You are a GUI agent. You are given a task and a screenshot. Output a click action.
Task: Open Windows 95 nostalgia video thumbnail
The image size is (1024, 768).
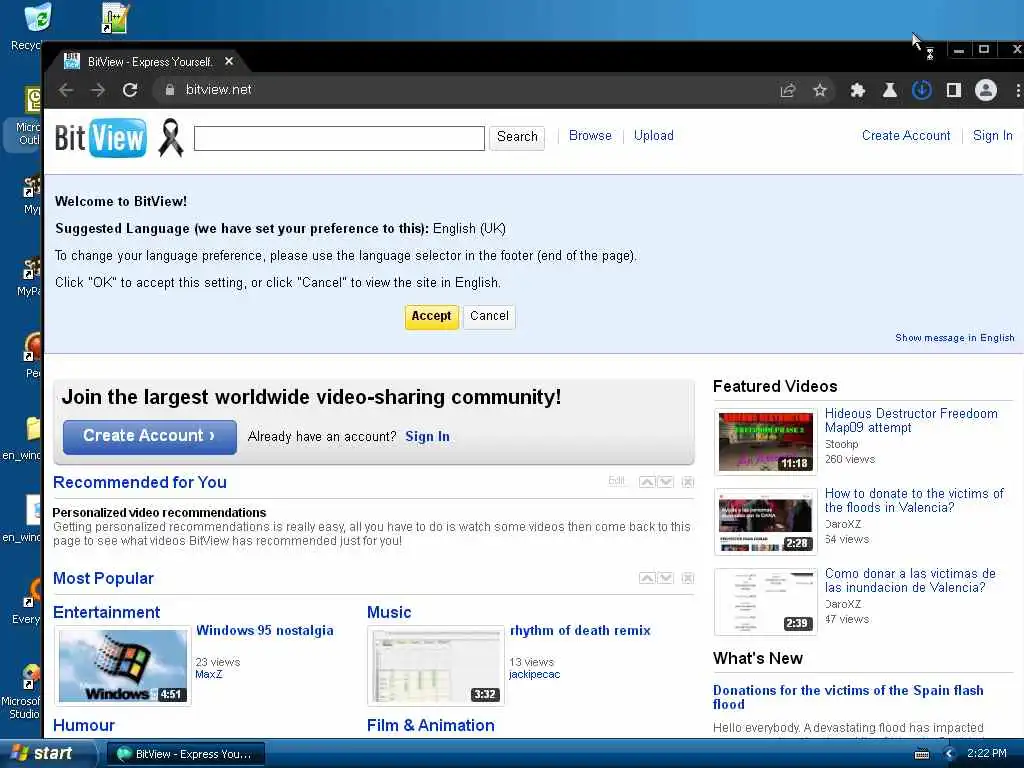click(123, 665)
